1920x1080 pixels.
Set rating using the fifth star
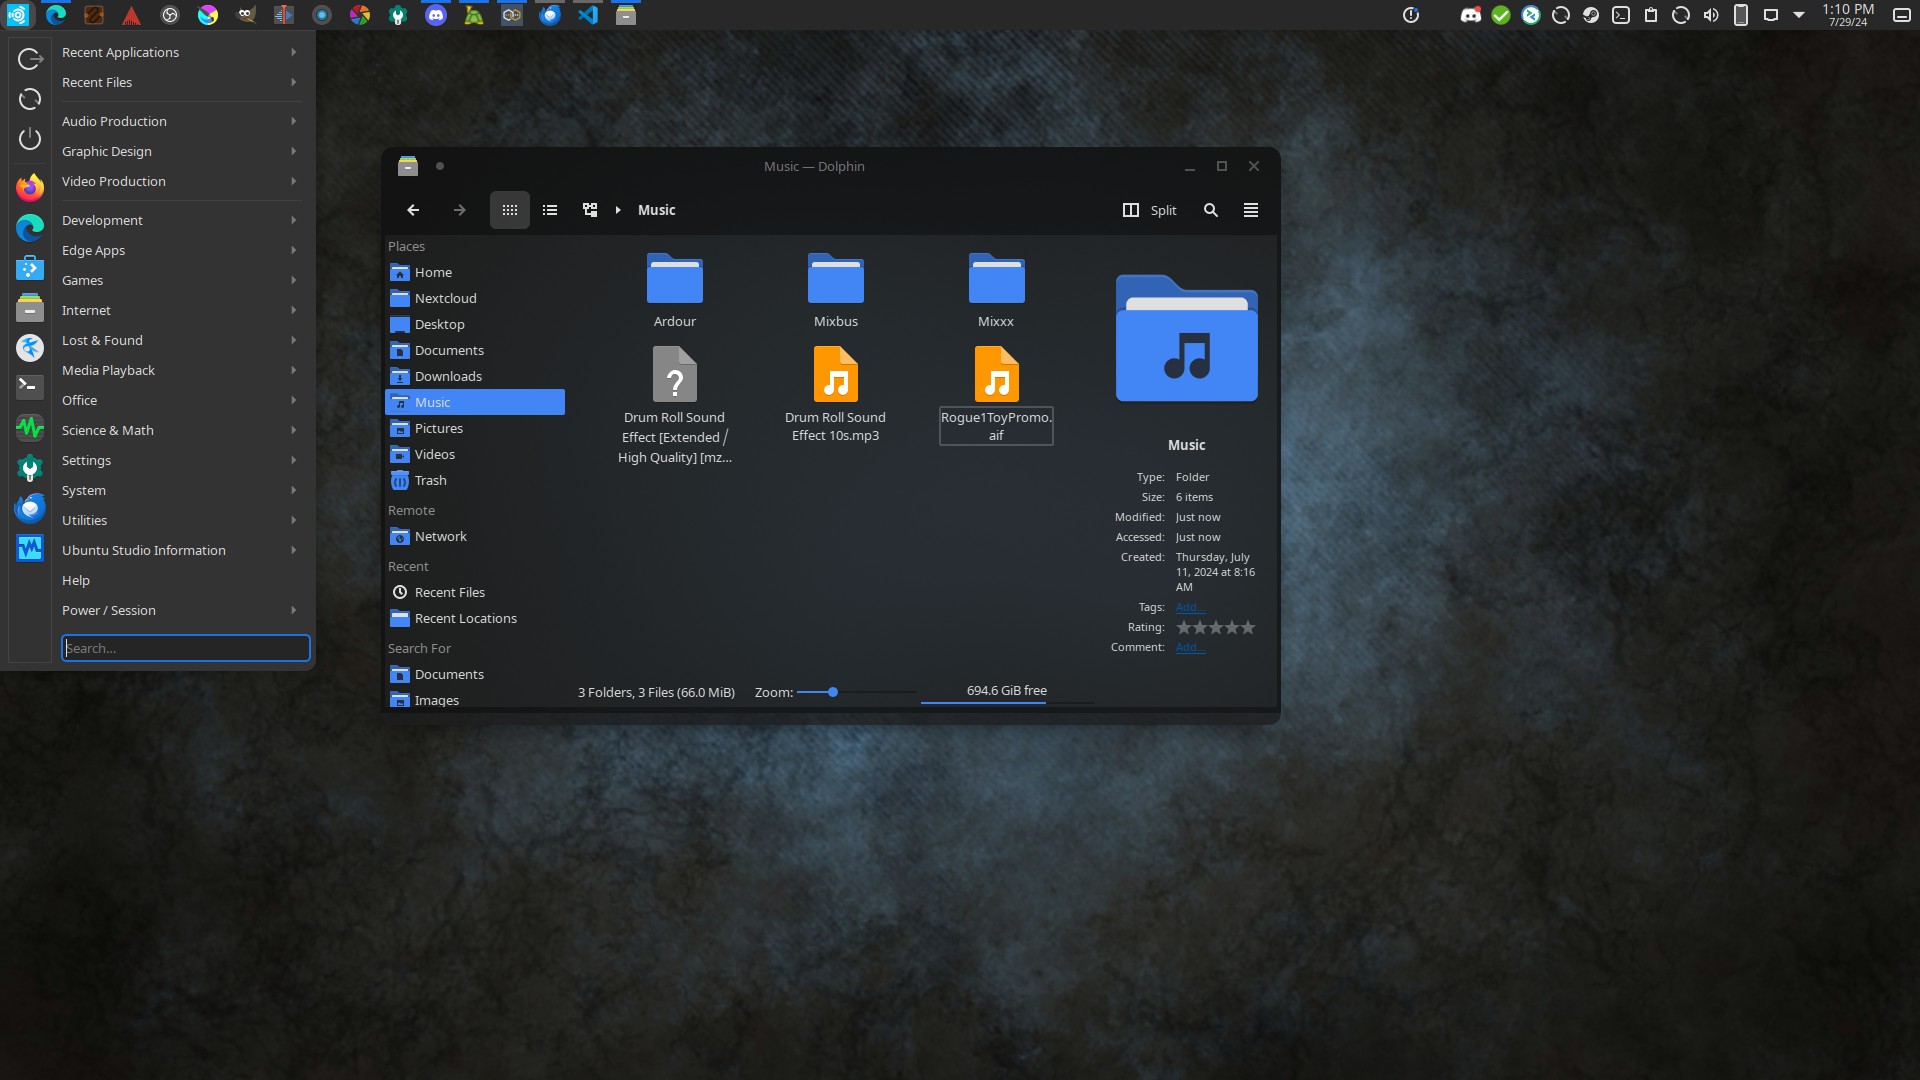[1248, 628]
